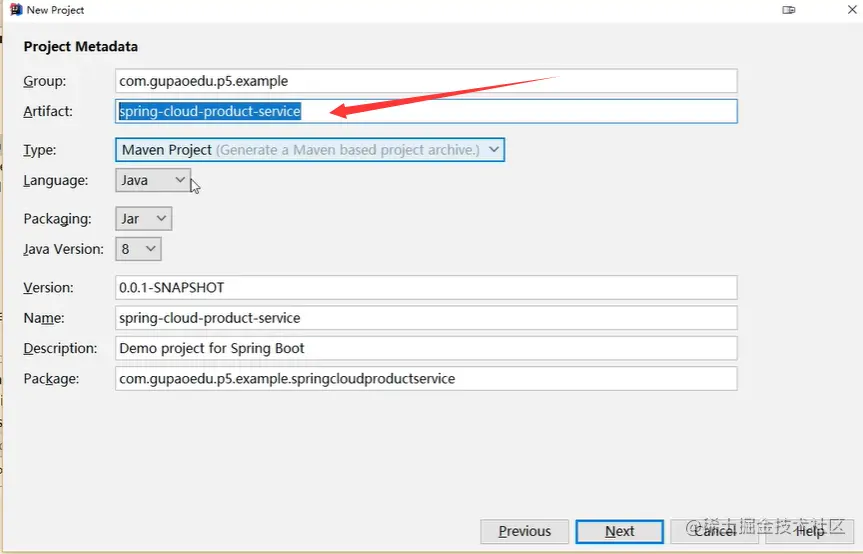Screen dimensions: 863x554
Task: Click the Description field with Demo project text
Action: [x=426, y=348]
